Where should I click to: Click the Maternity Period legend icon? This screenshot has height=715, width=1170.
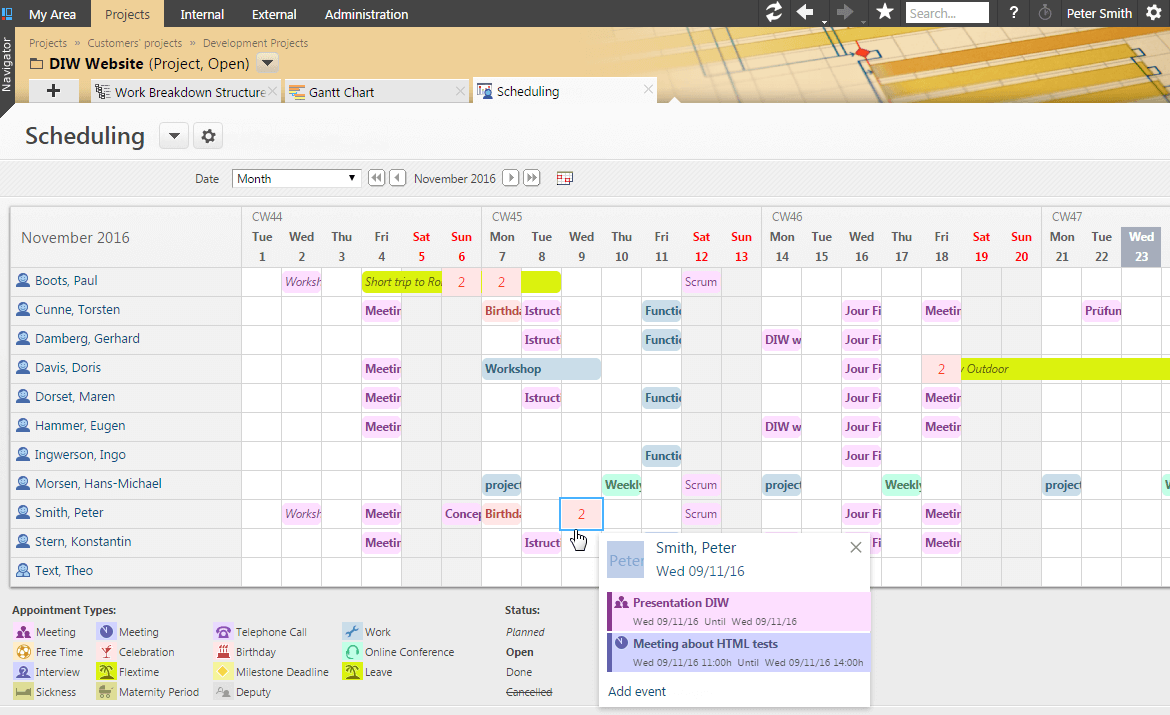[x=106, y=693]
